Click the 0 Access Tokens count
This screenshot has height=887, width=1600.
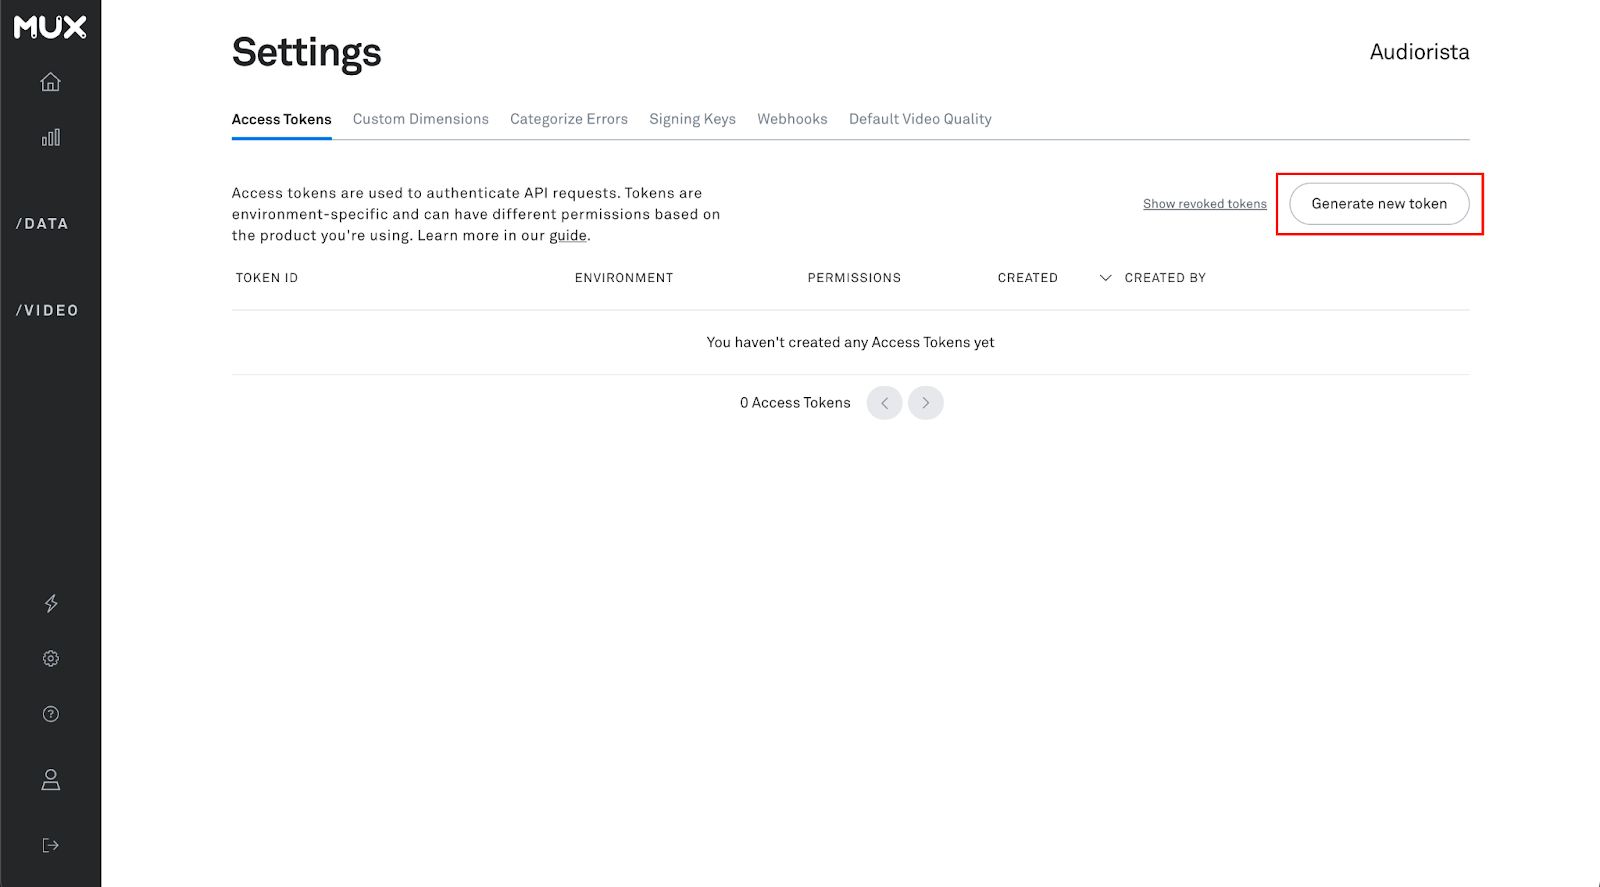(x=795, y=403)
